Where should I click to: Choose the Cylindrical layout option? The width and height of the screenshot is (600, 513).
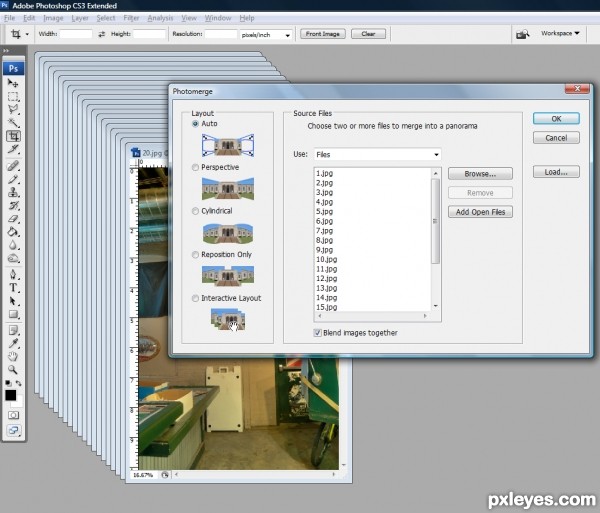(x=195, y=211)
